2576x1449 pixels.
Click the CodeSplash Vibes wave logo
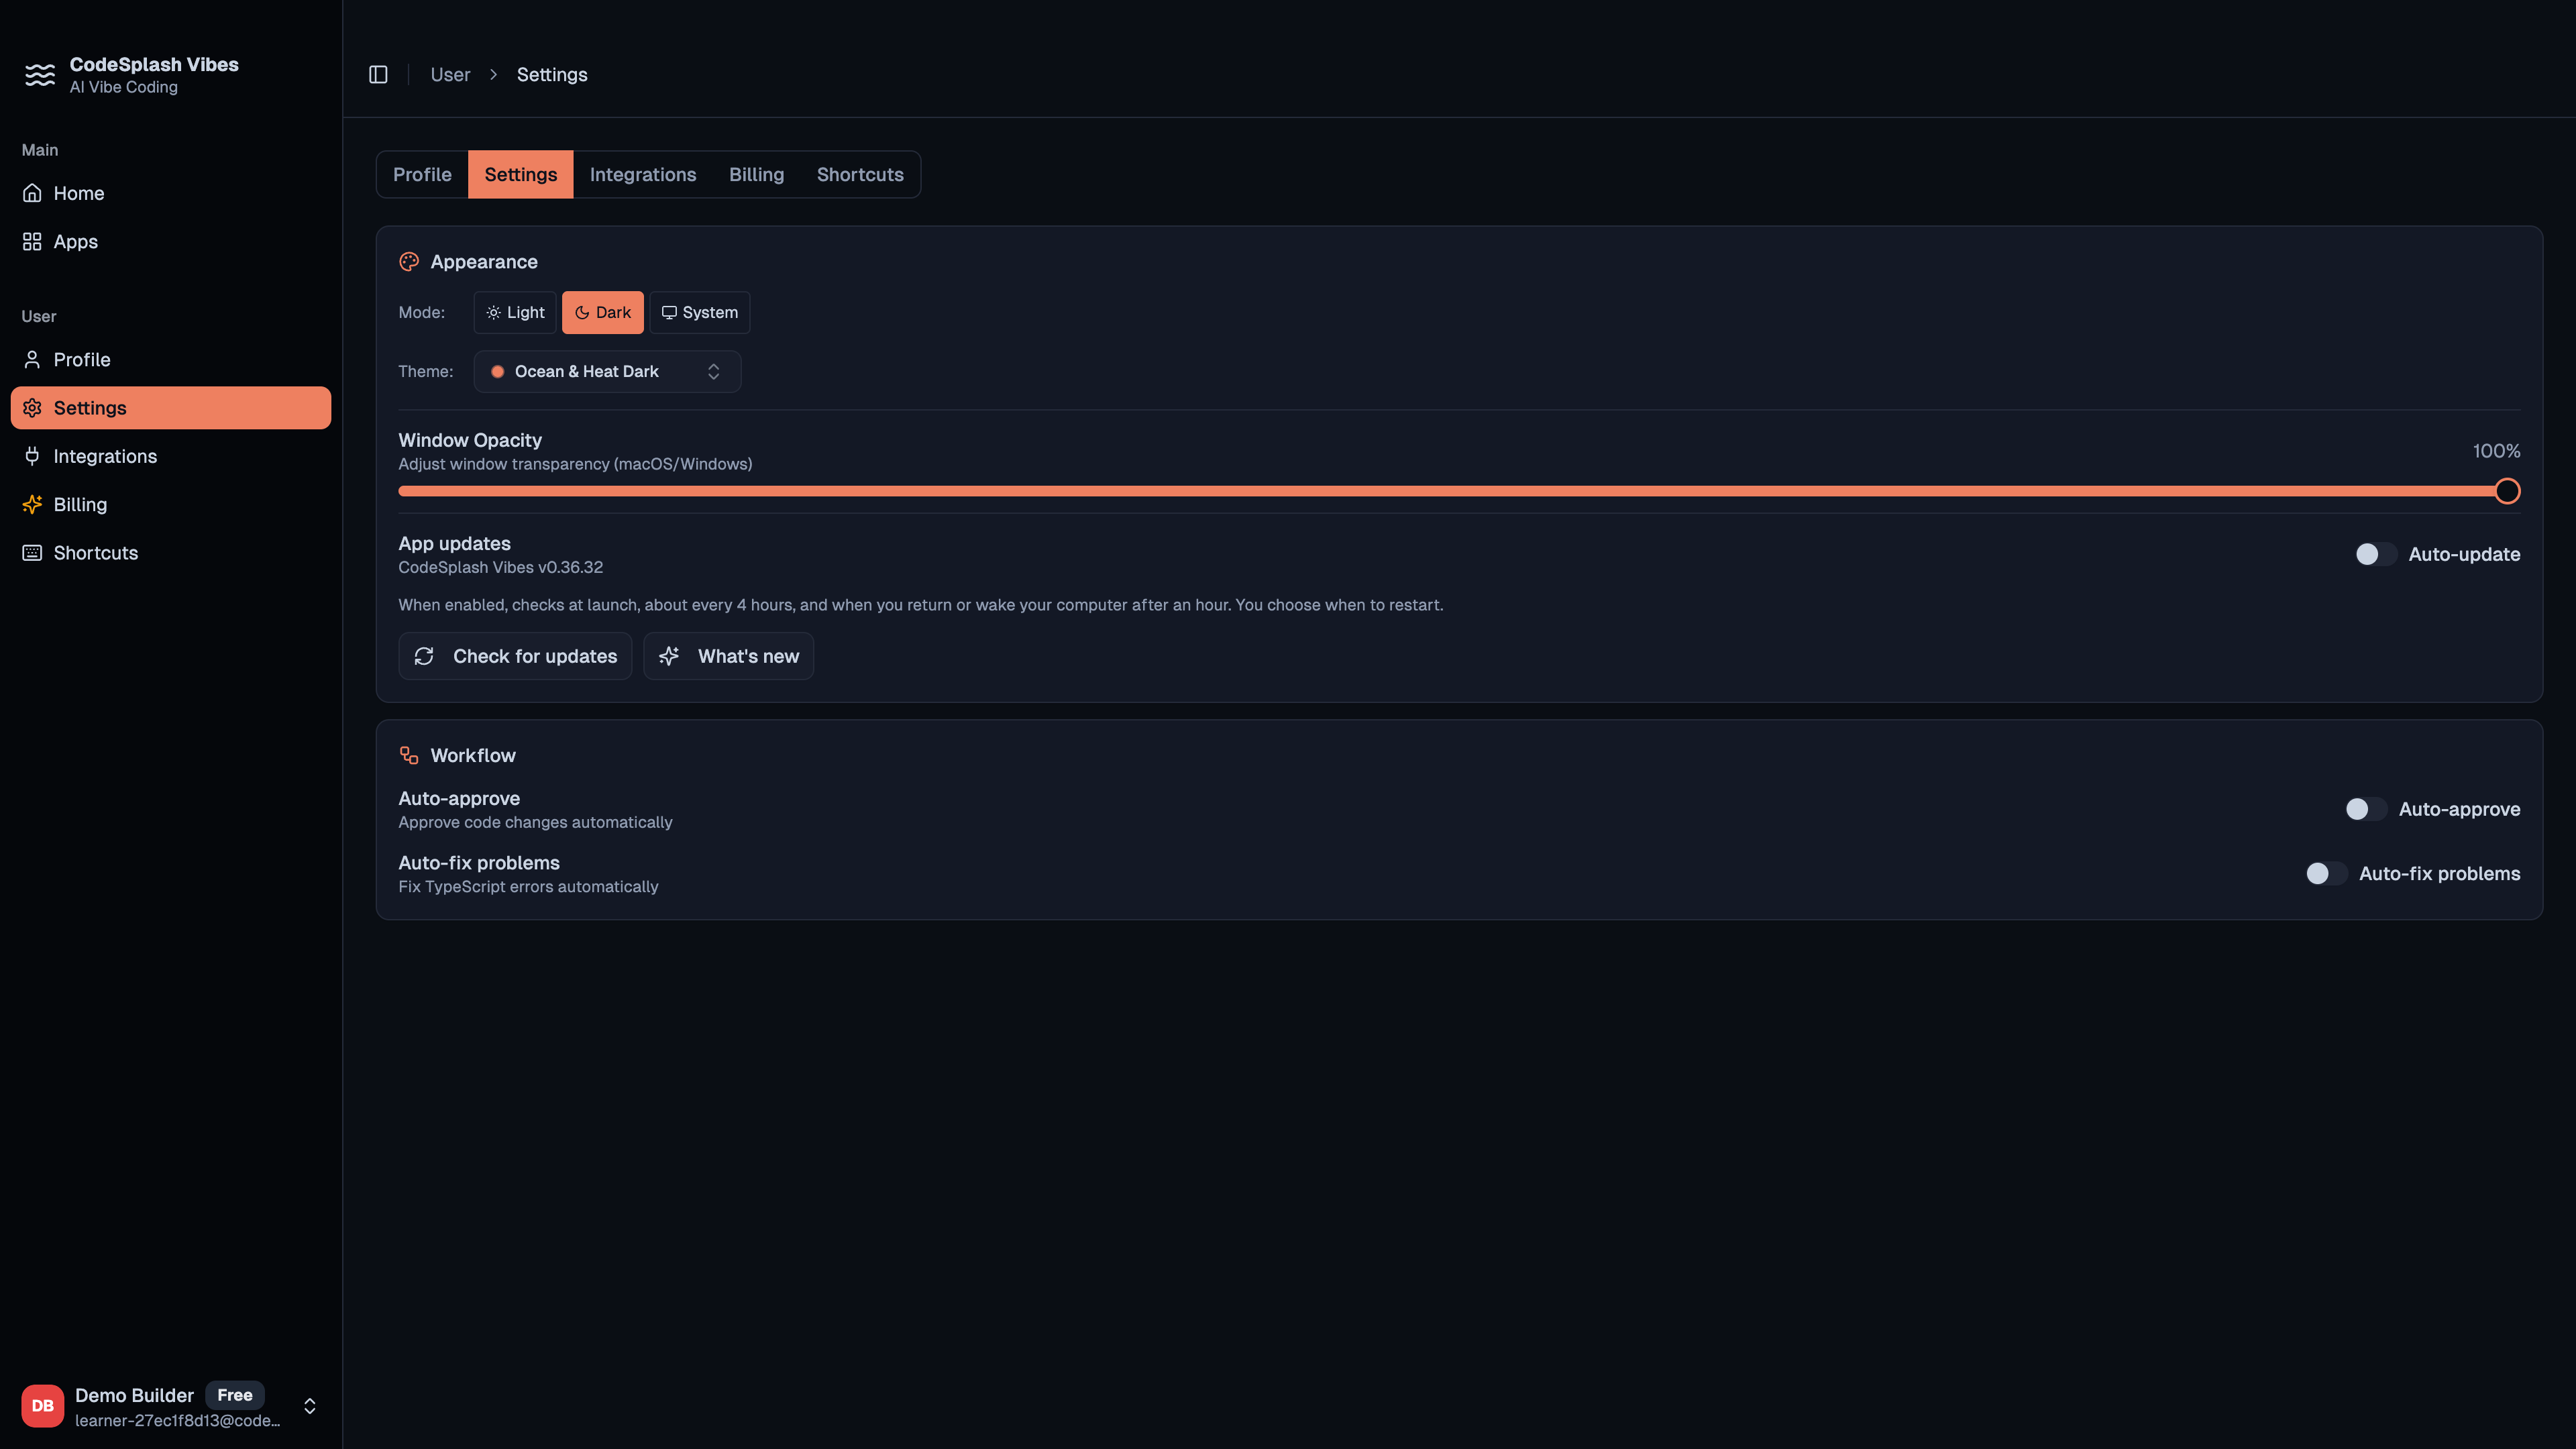40,75
